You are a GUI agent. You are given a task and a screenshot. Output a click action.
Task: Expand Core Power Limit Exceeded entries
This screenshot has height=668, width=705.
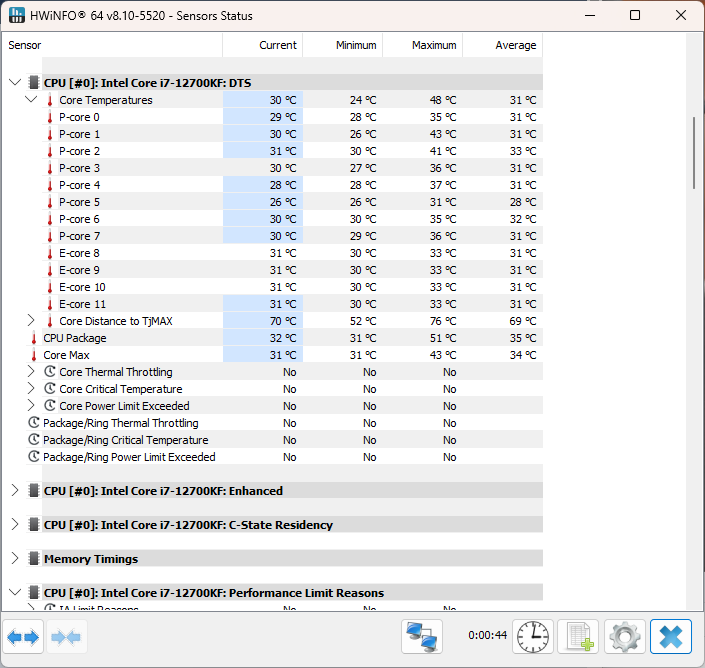point(31,405)
